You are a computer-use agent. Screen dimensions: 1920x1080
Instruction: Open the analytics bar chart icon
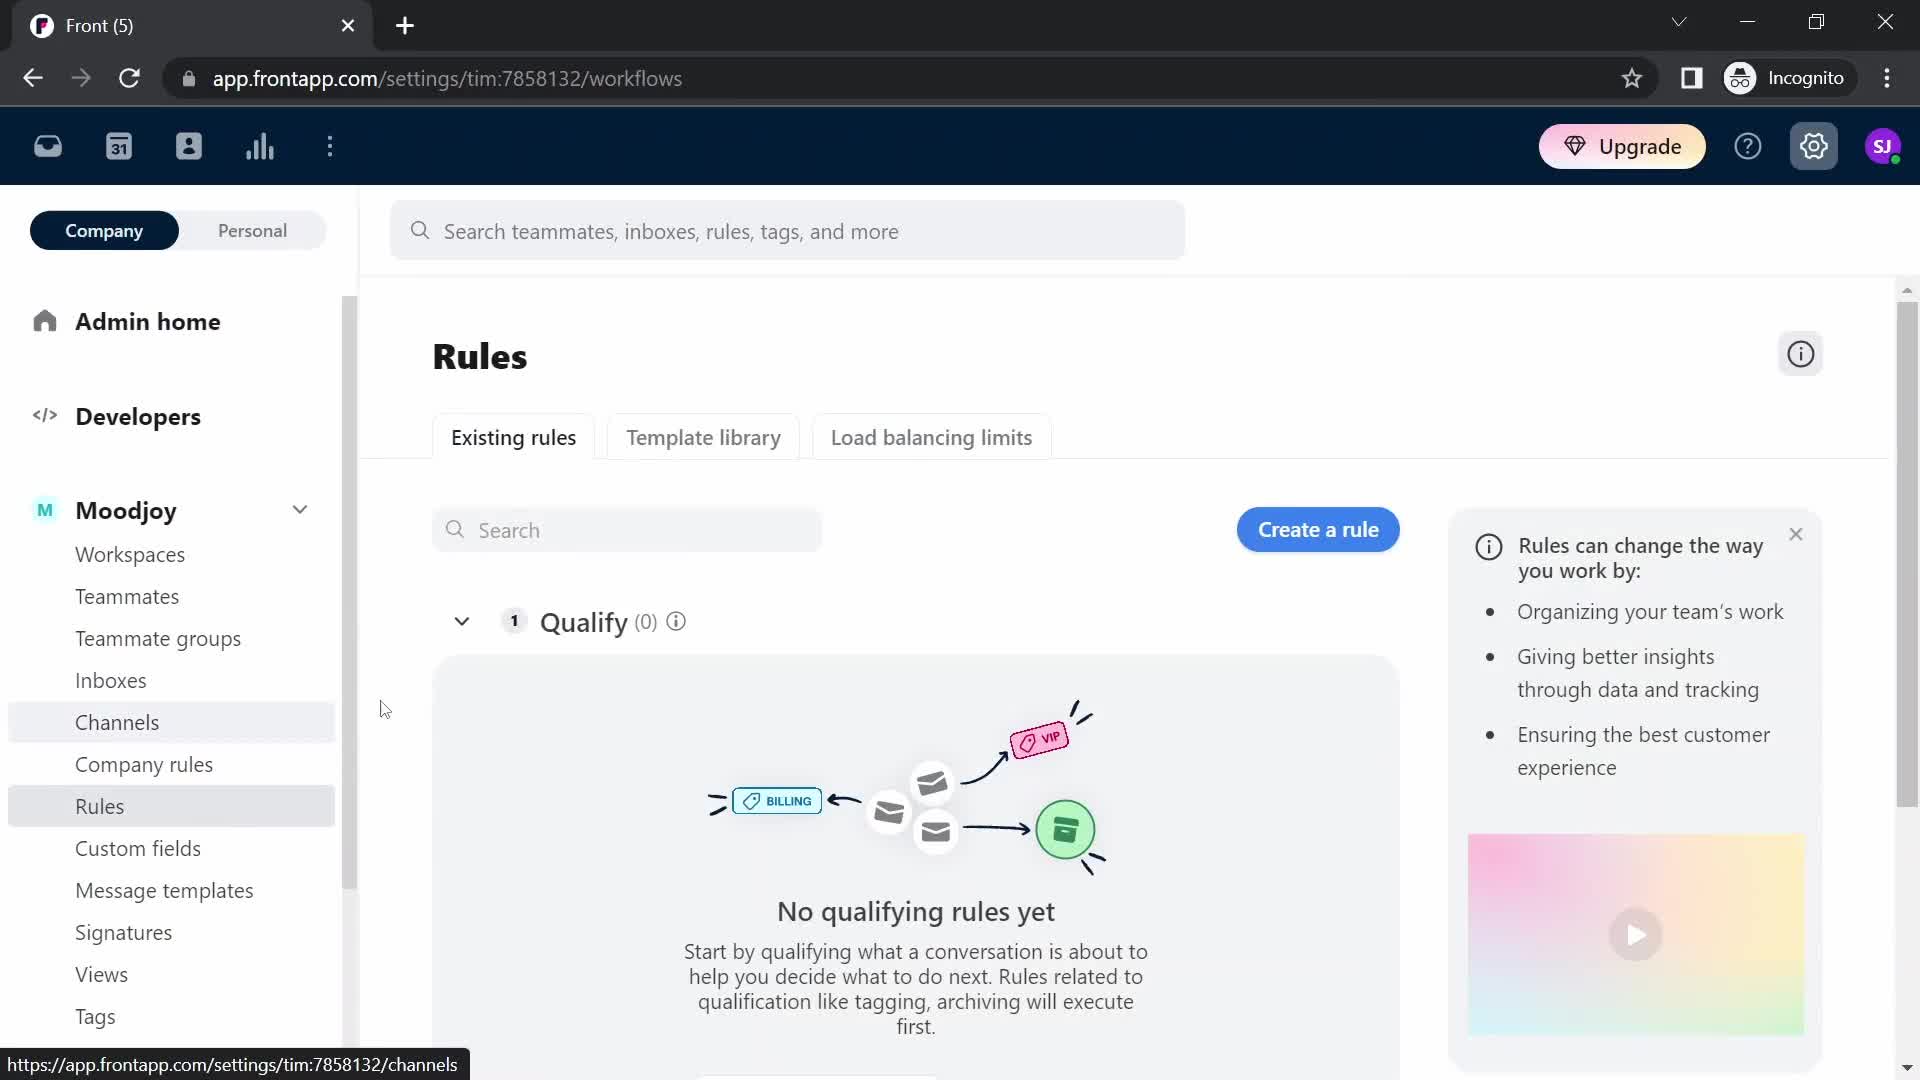coord(260,146)
